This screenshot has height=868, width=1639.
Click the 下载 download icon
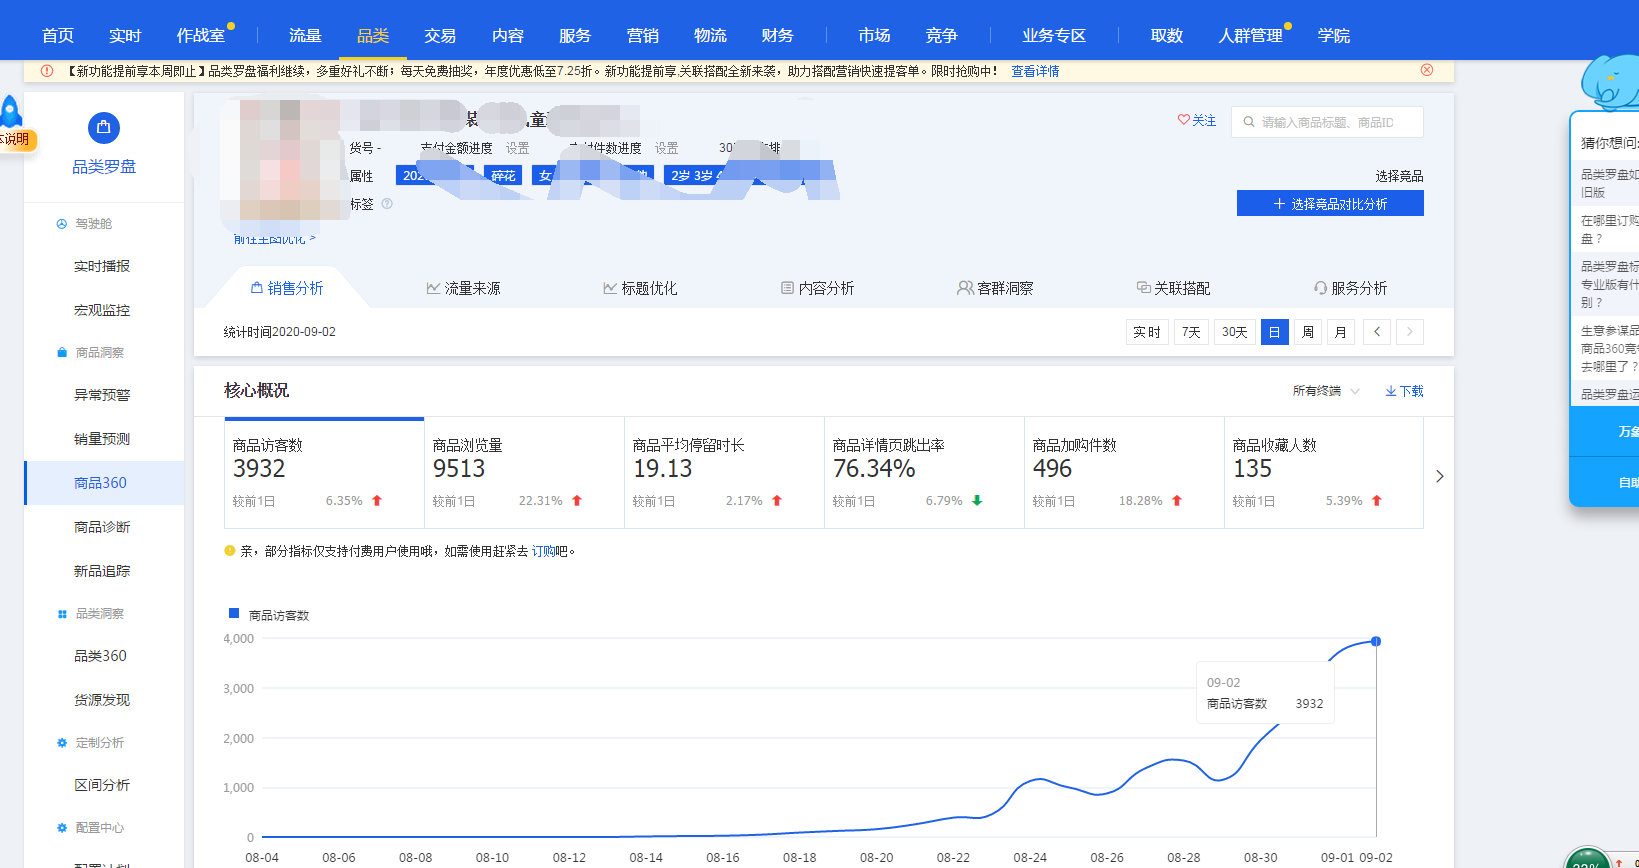coord(1391,391)
